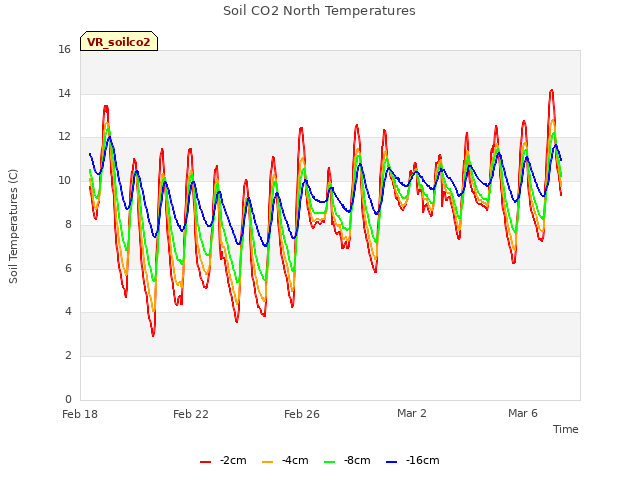Click the Feb 18 x-axis tick label
The width and height of the screenshot is (640, 480).
pyautogui.click(x=80, y=414)
